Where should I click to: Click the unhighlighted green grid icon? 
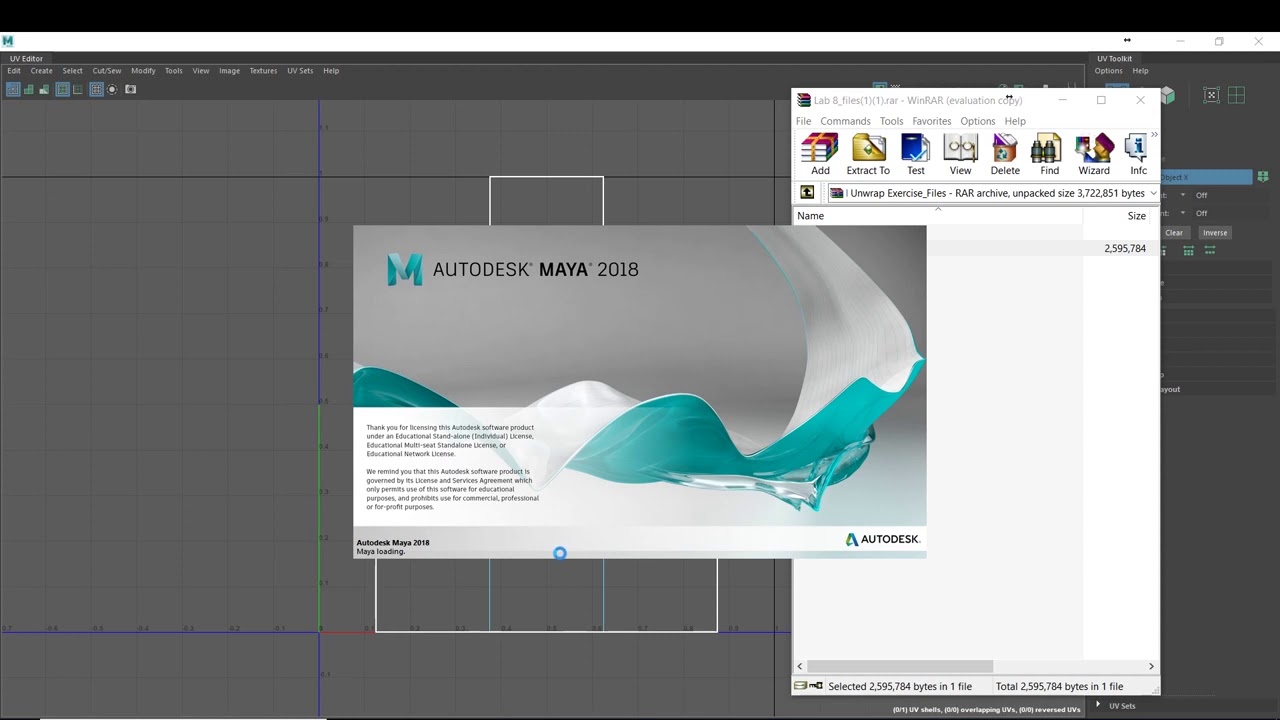pyautogui.click(x=77, y=89)
